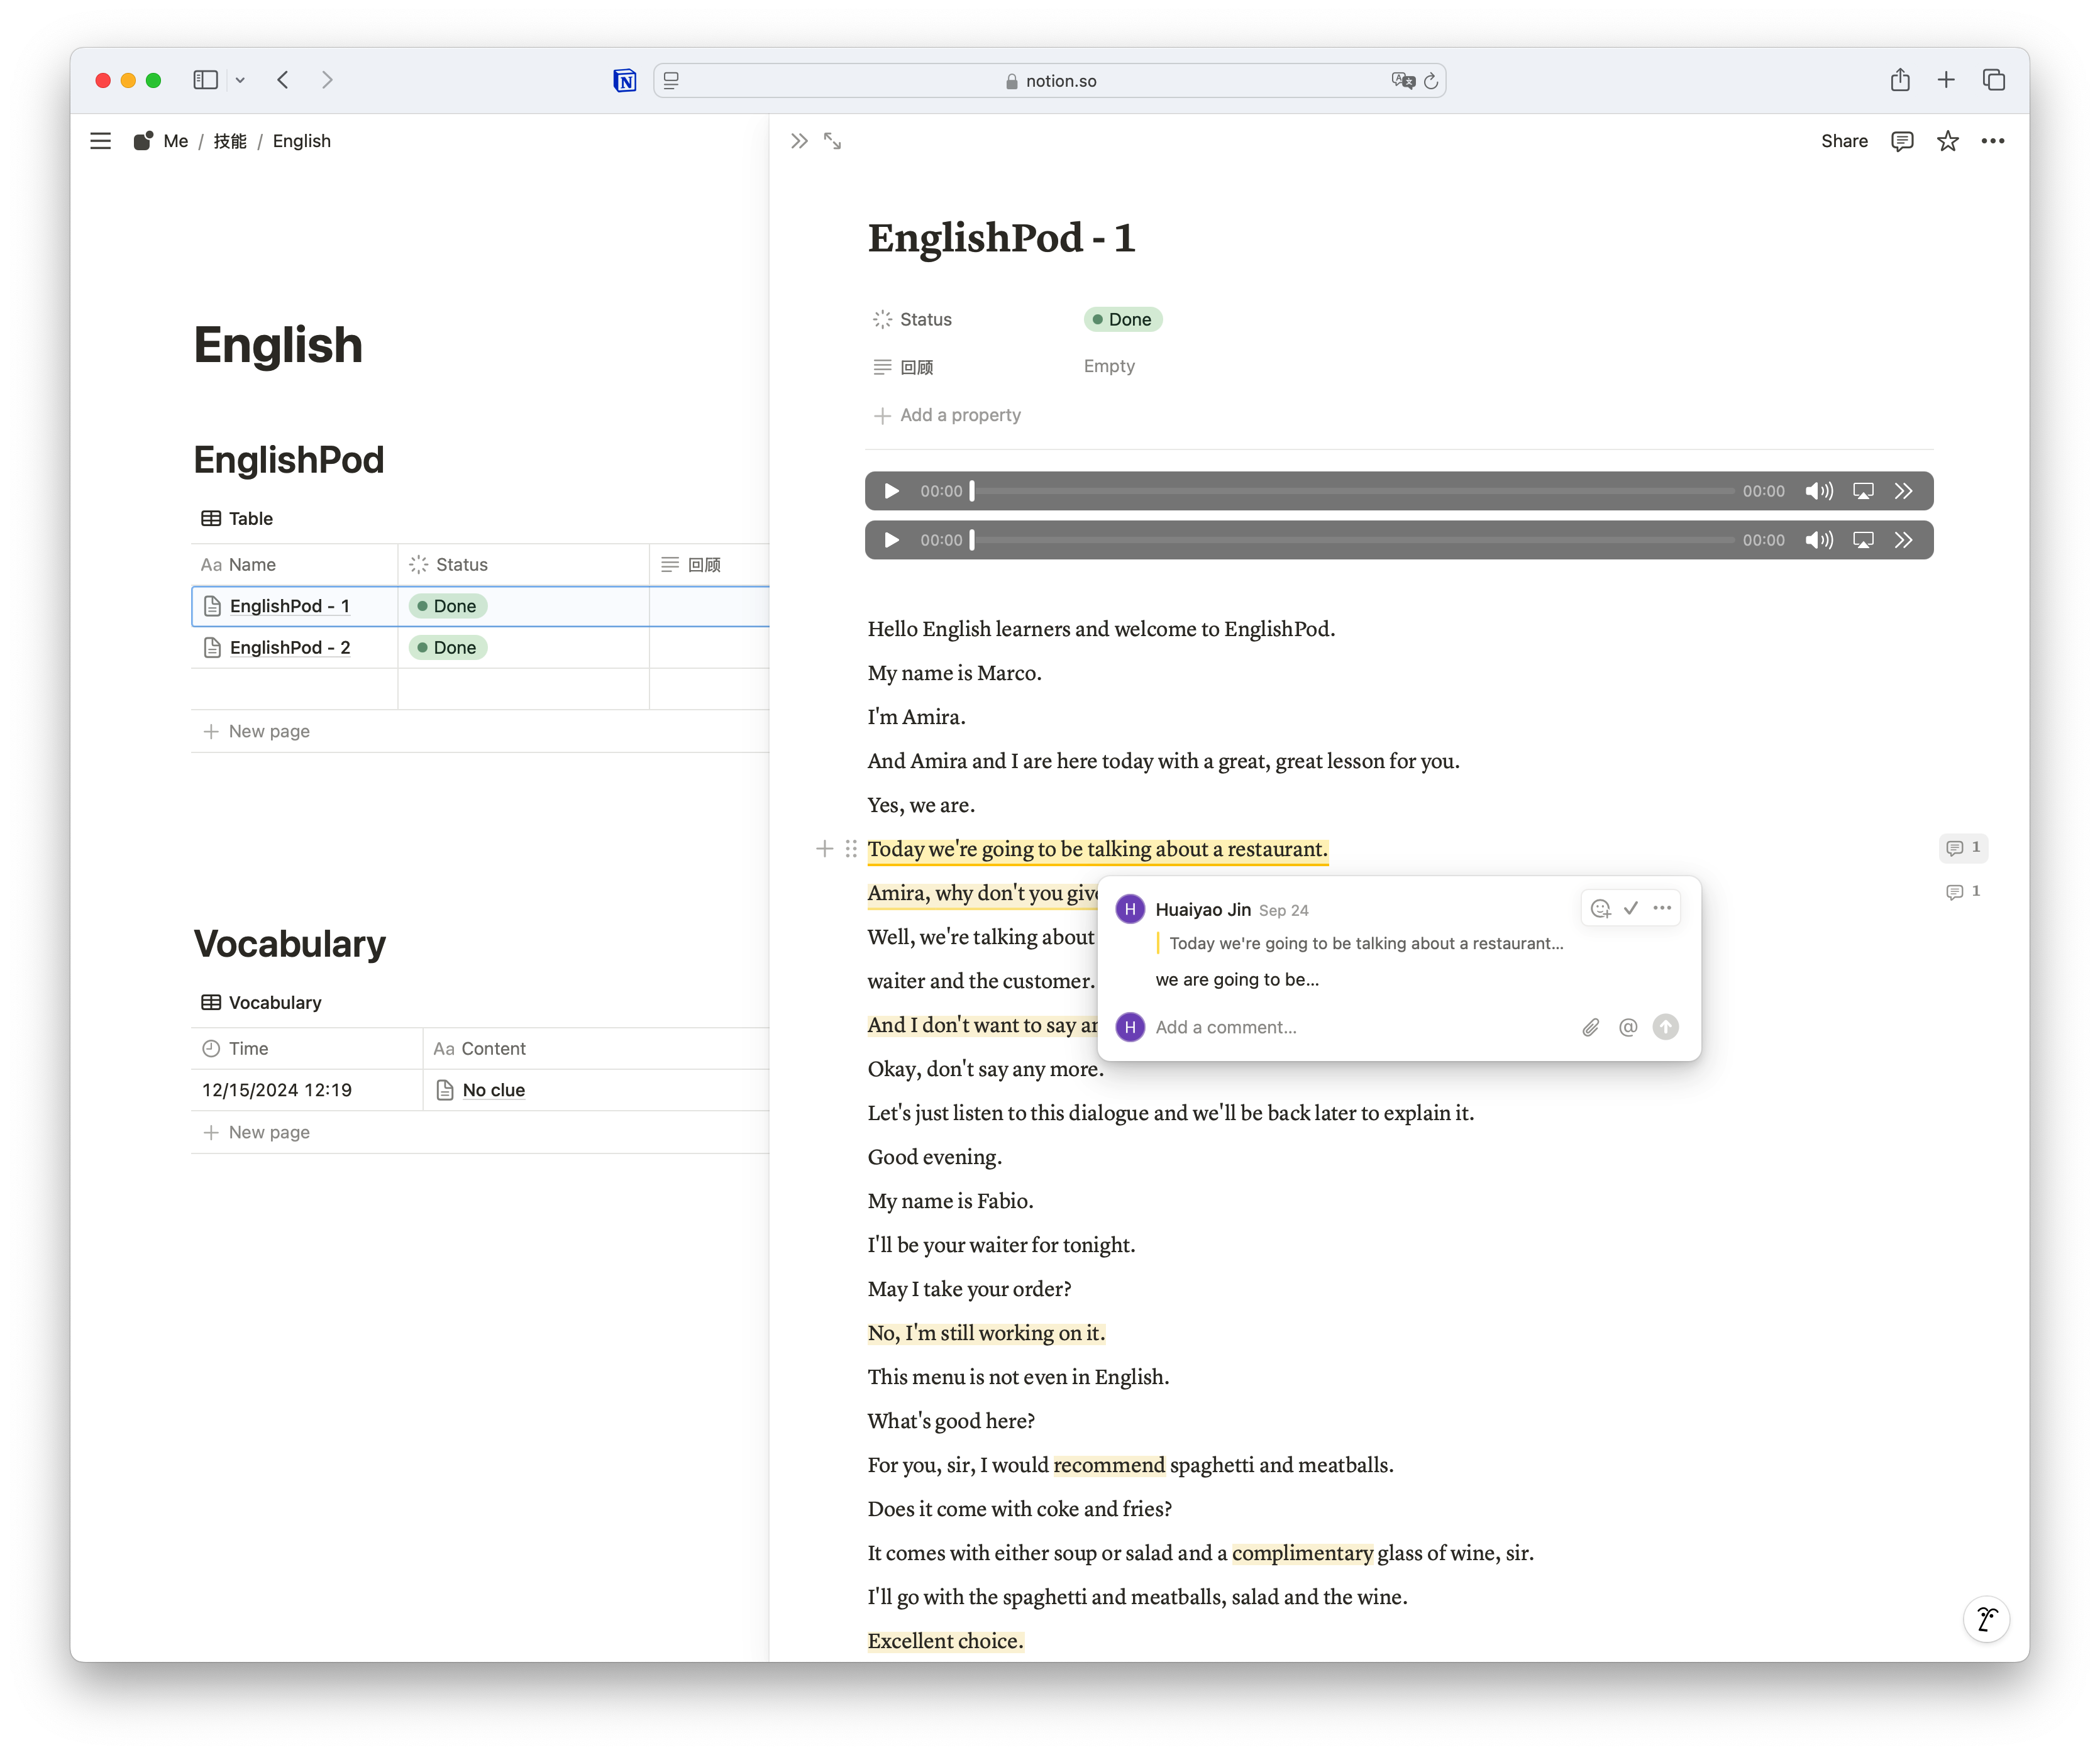Add new page to Vocabulary table
The height and width of the screenshot is (1755, 2100).
(256, 1132)
